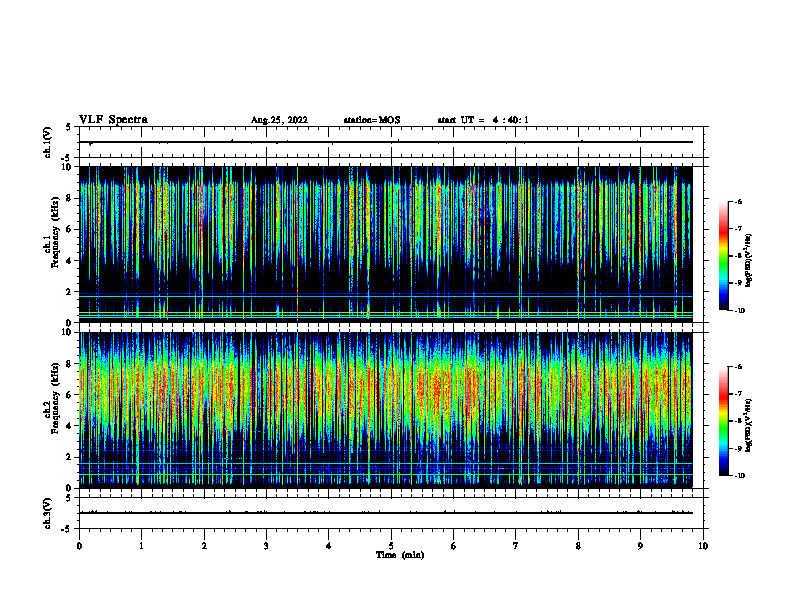This screenshot has height=612, width=792.
Task: Click the "4" kHz tick on ch.1 frequency axis
Action: (x=70, y=261)
